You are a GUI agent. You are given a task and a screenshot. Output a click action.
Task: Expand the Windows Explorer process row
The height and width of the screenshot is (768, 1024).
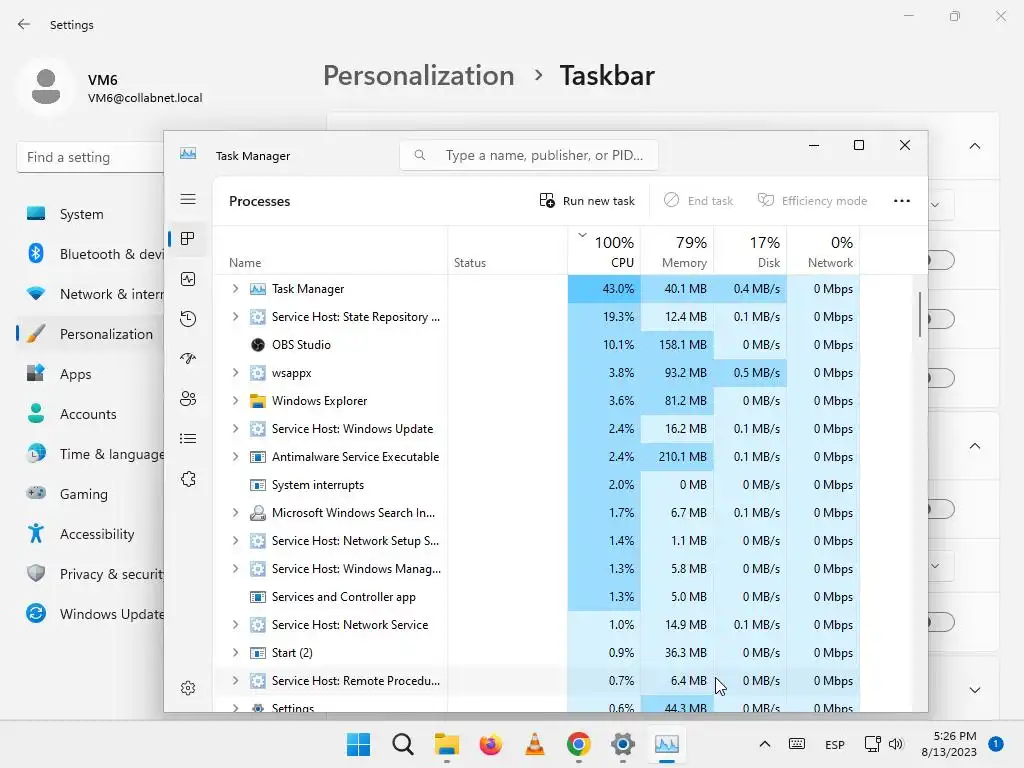tap(235, 401)
